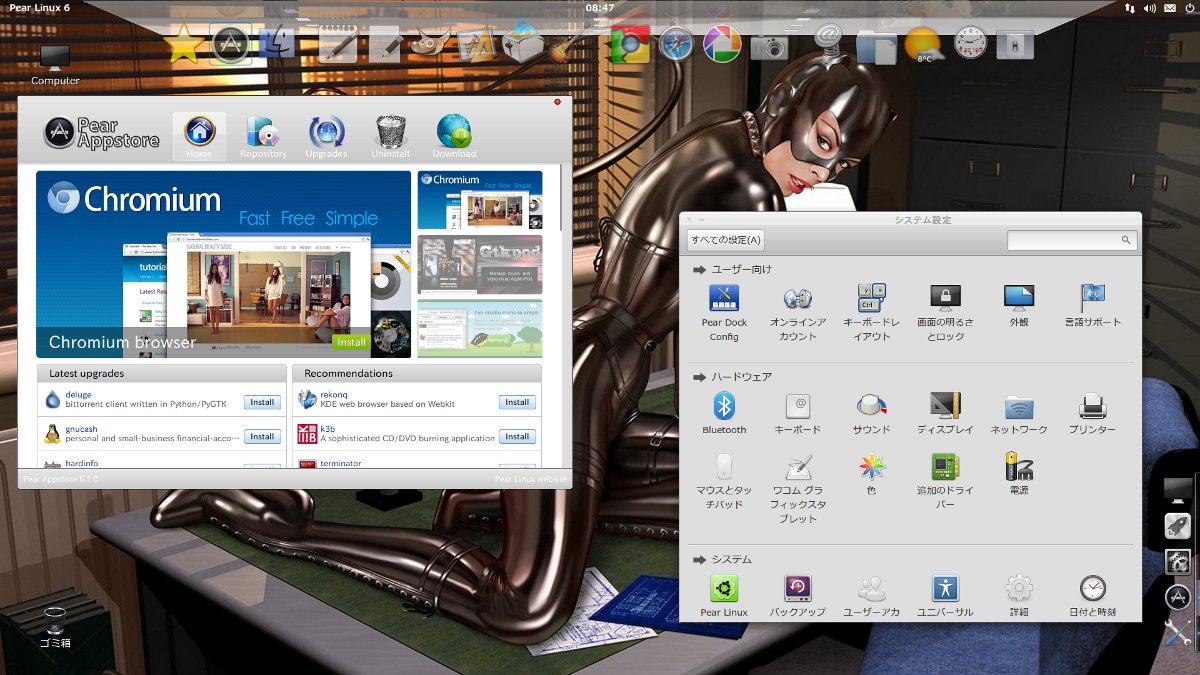The height and width of the screenshot is (675, 1200).
Task: Open the volume indicator in top panel
Action: click(1150, 7)
